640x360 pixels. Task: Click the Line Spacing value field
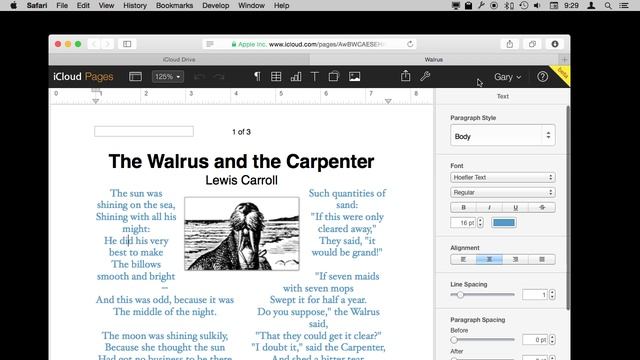[x=535, y=294]
